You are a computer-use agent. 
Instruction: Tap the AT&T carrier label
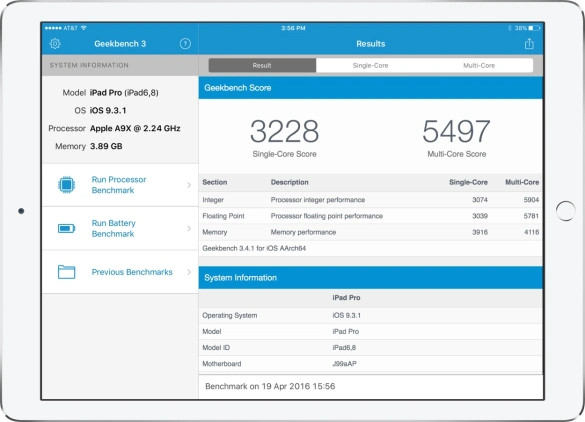click(x=70, y=28)
